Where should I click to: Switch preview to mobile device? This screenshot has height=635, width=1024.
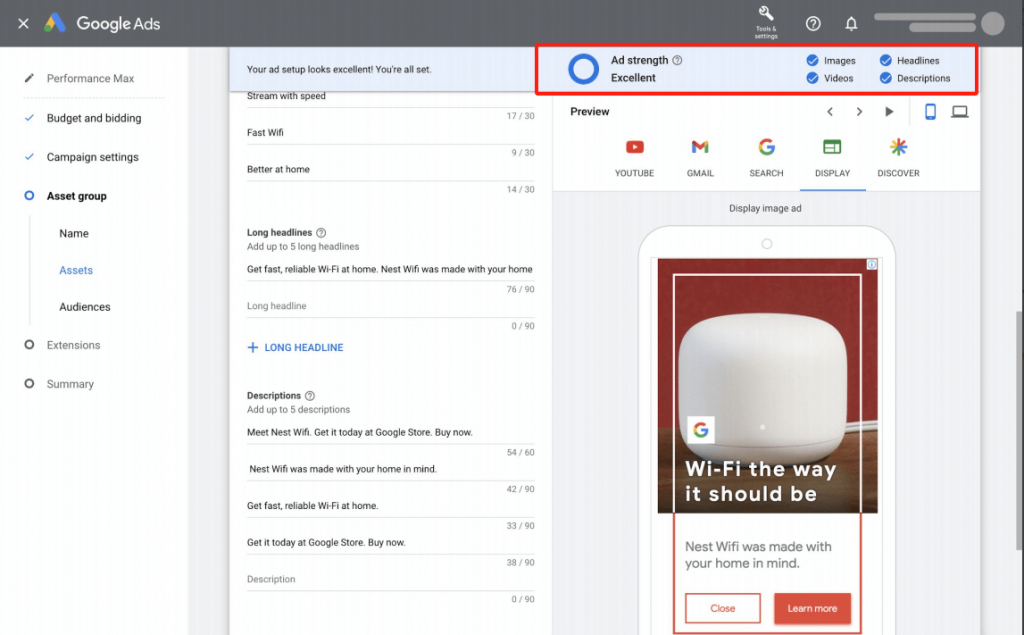(931, 112)
